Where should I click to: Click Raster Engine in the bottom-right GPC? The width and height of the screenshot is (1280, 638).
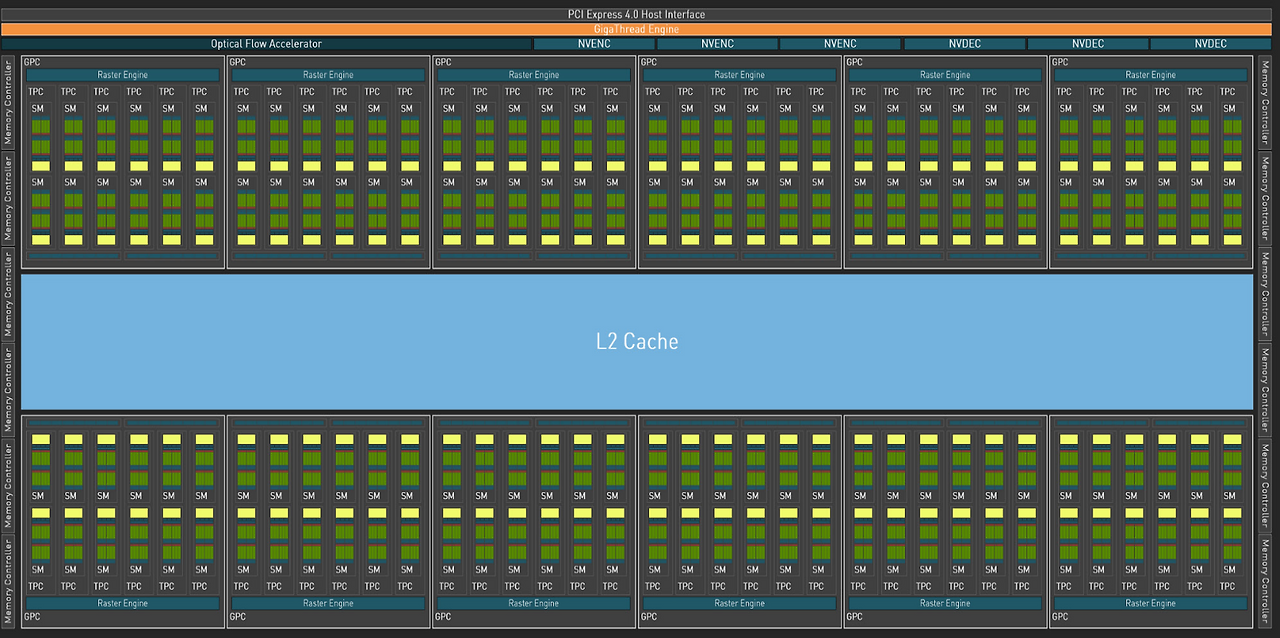click(x=1150, y=603)
